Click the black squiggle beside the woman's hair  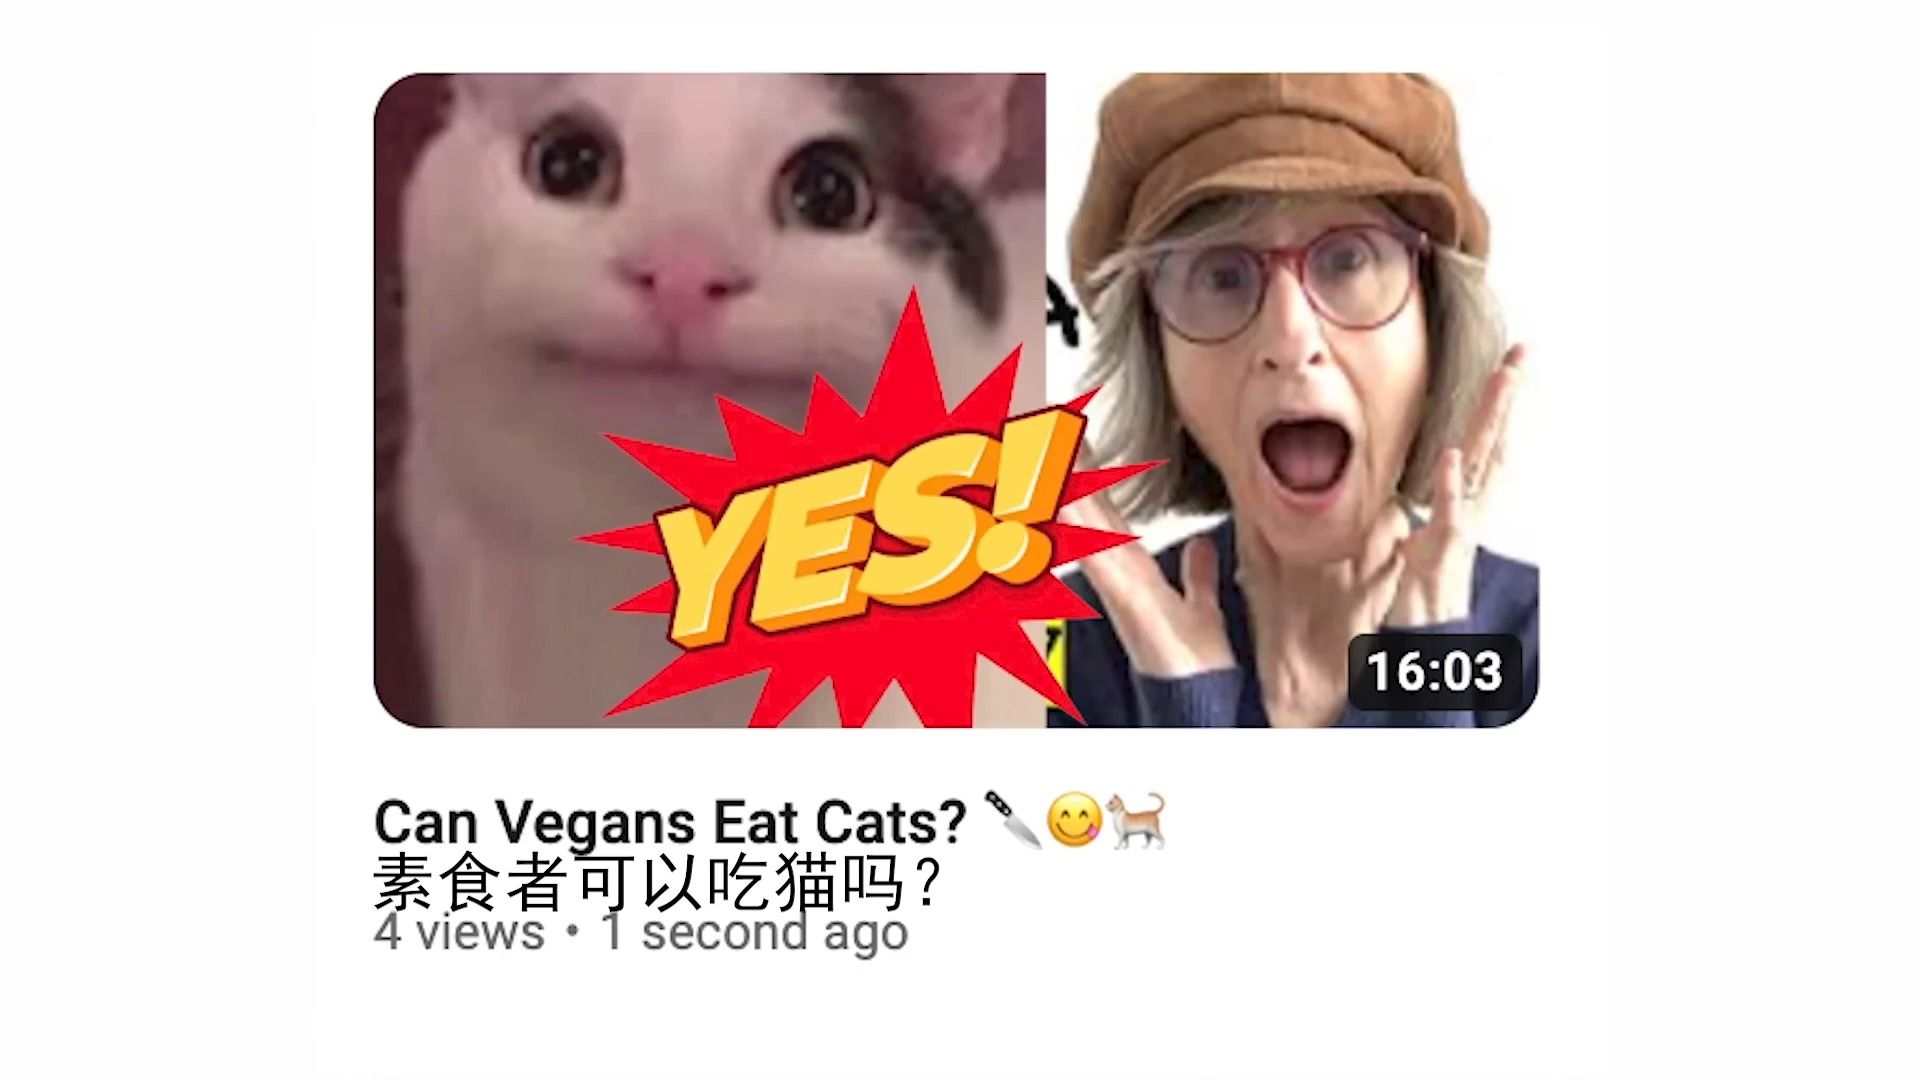click(1062, 310)
